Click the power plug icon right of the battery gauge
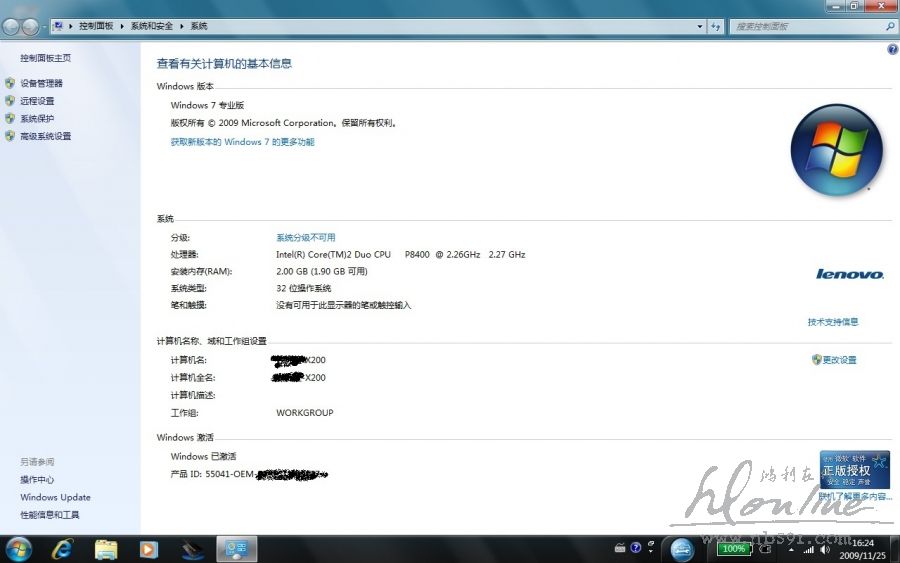The height and width of the screenshot is (563, 900). coord(765,549)
